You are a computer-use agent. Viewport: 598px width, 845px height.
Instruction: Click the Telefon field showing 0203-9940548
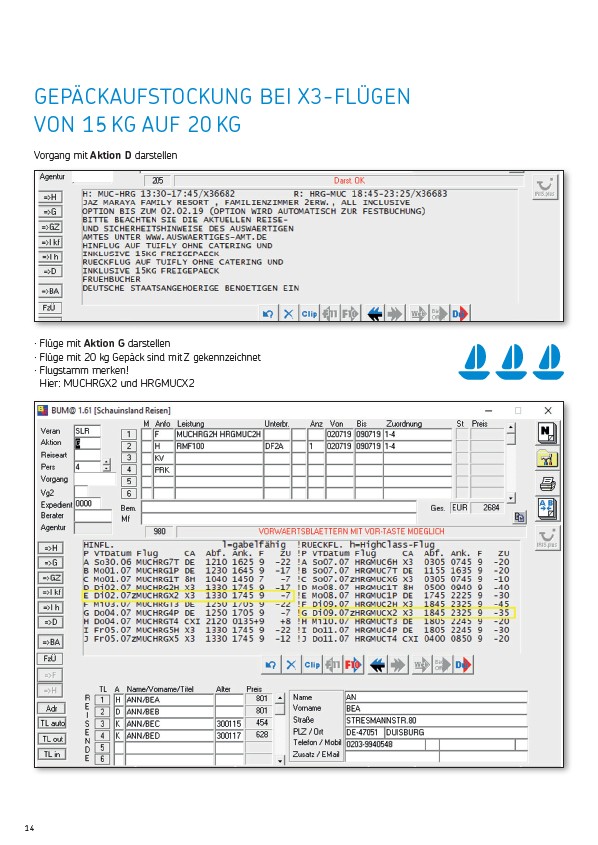pyautogui.click(x=385, y=744)
